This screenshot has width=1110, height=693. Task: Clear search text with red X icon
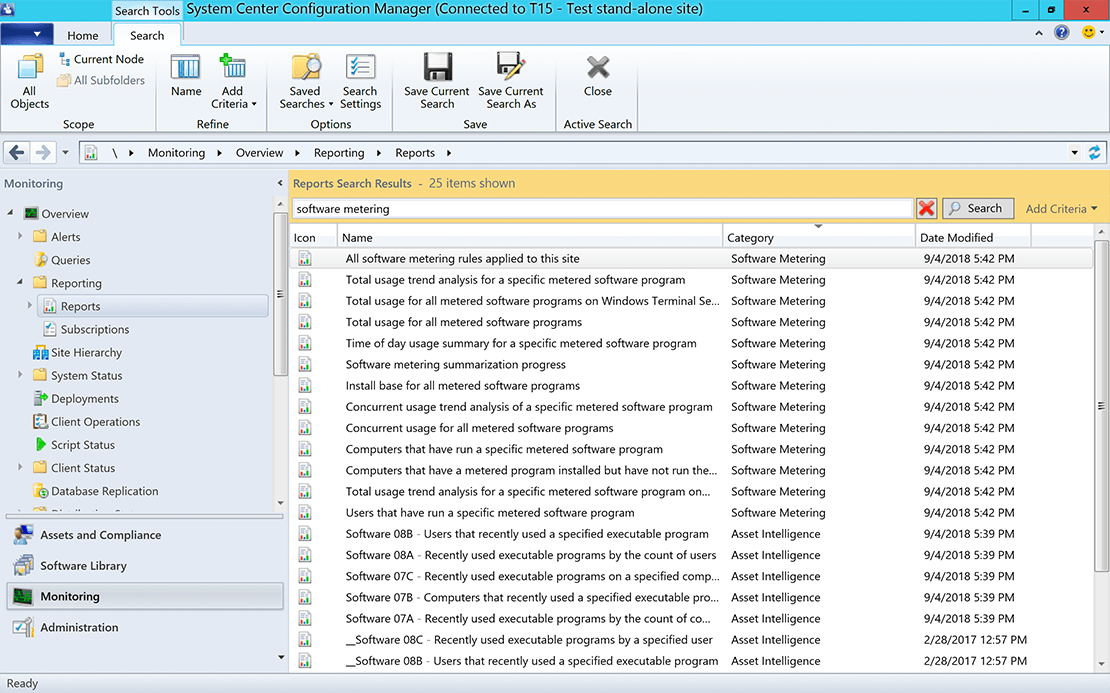[x=927, y=208]
